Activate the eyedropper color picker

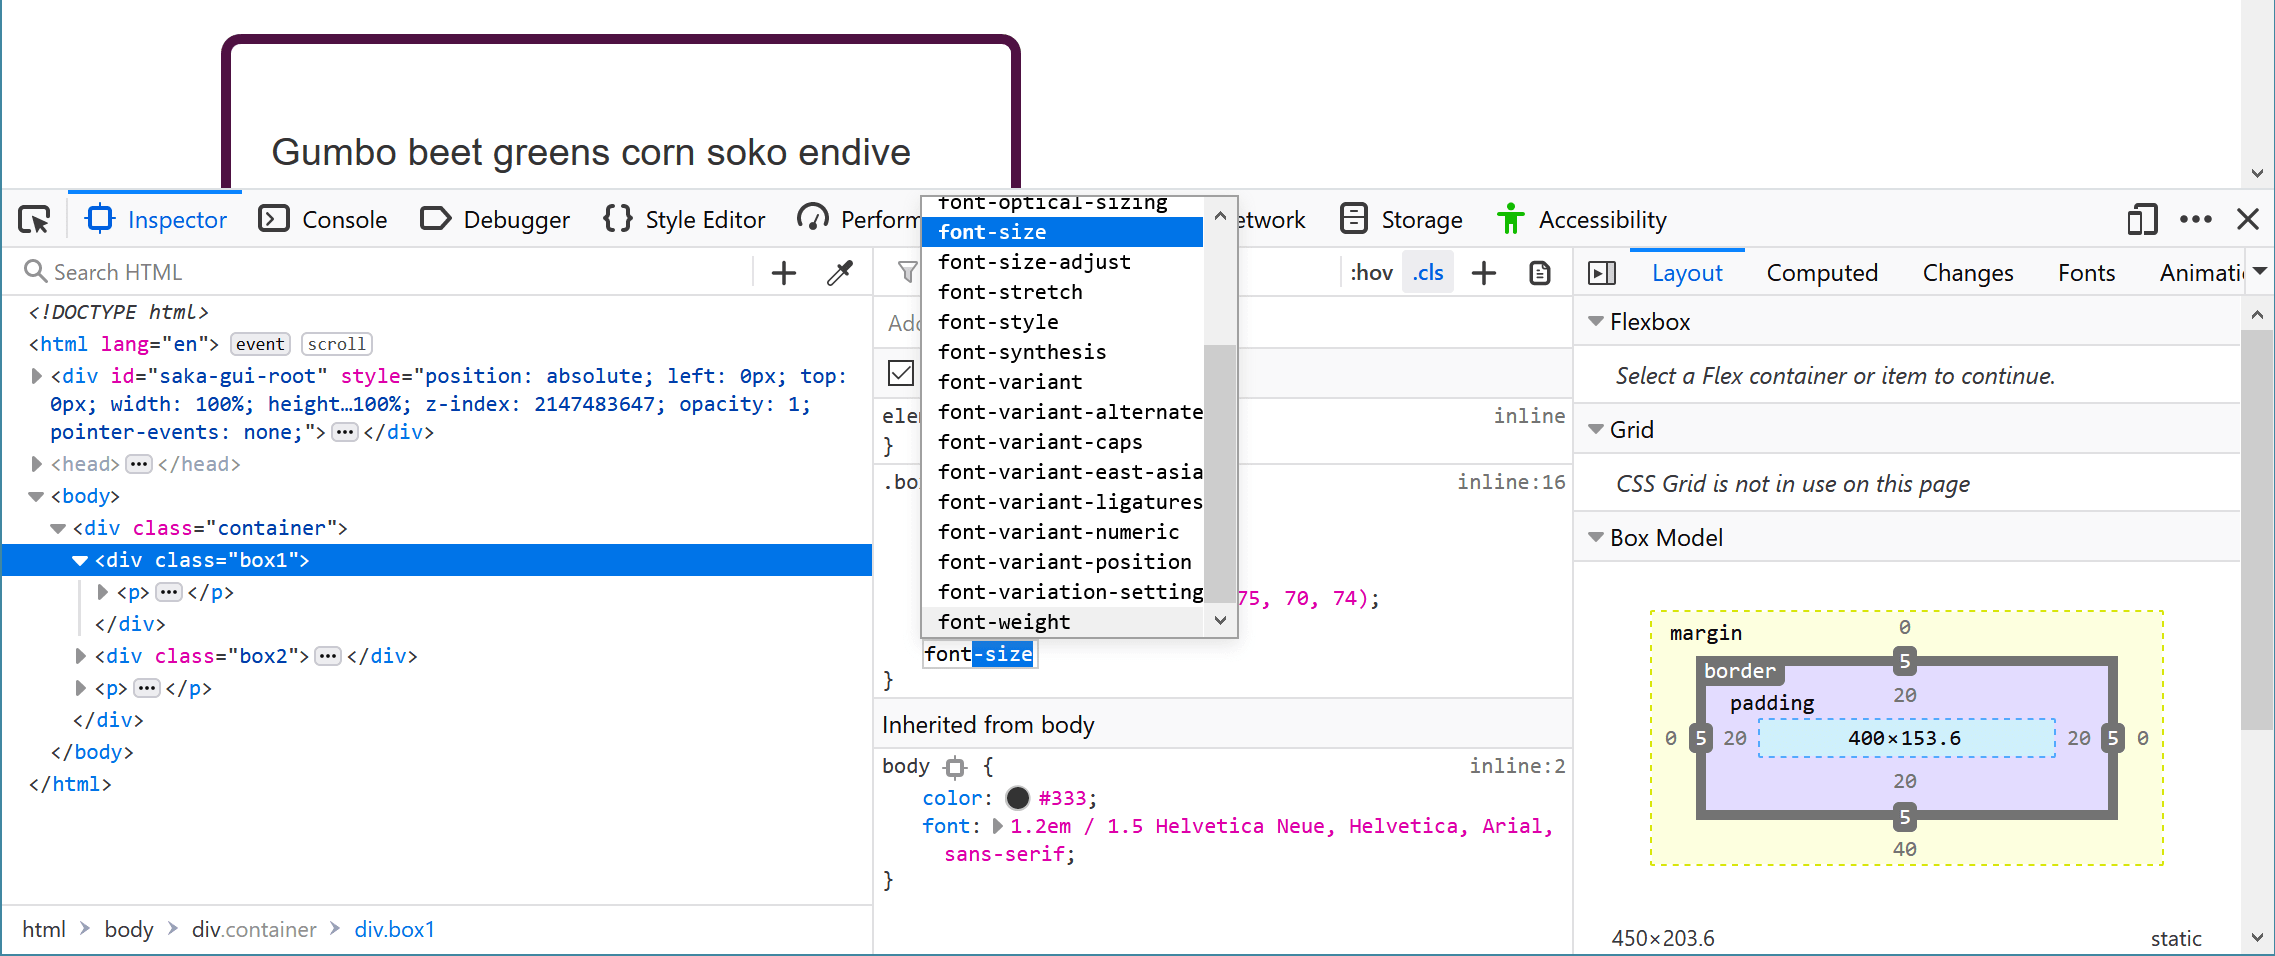click(840, 272)
